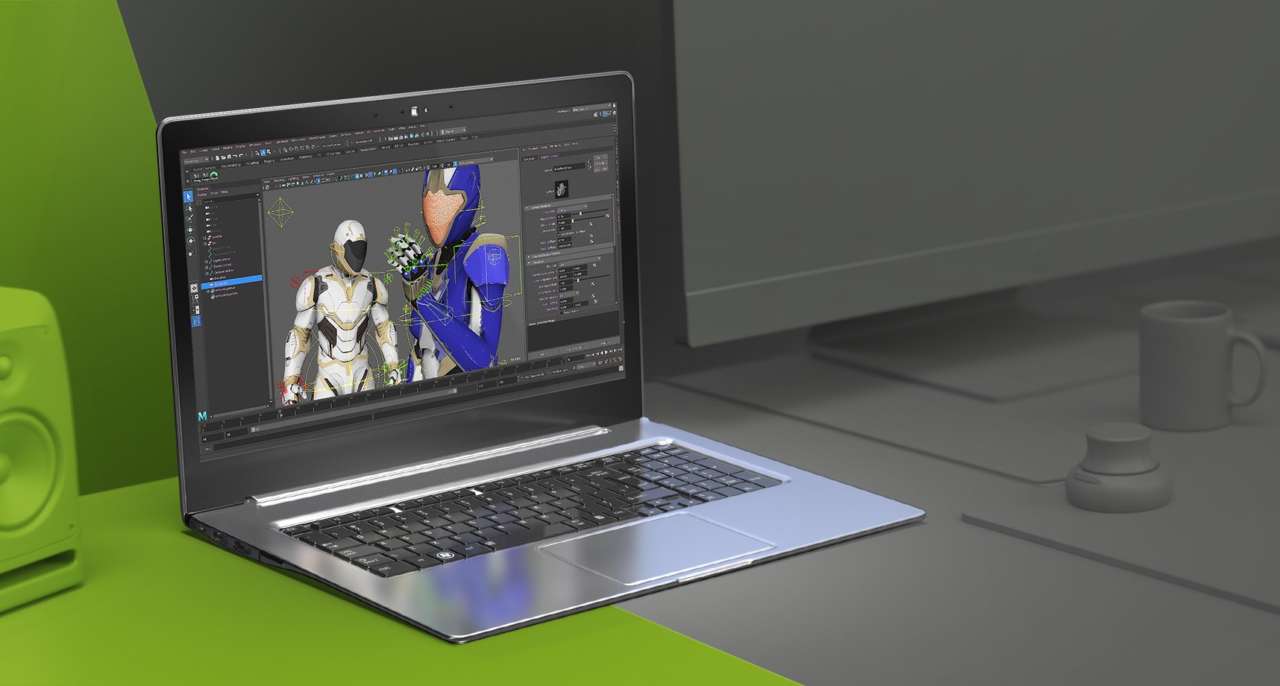The image size is (1280, 686).
Task: Activate the Scale tool in the toolbox
Action: coord(190,254)
